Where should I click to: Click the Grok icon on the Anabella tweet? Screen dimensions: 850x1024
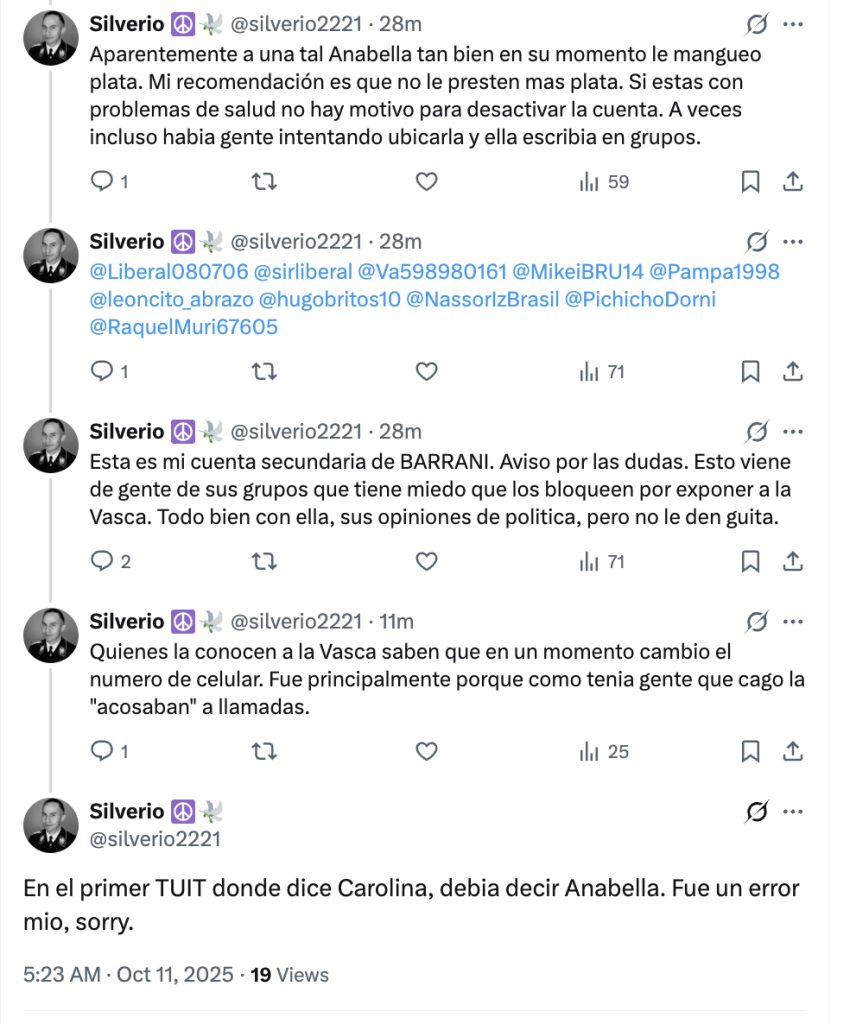[x=757, y=23]
